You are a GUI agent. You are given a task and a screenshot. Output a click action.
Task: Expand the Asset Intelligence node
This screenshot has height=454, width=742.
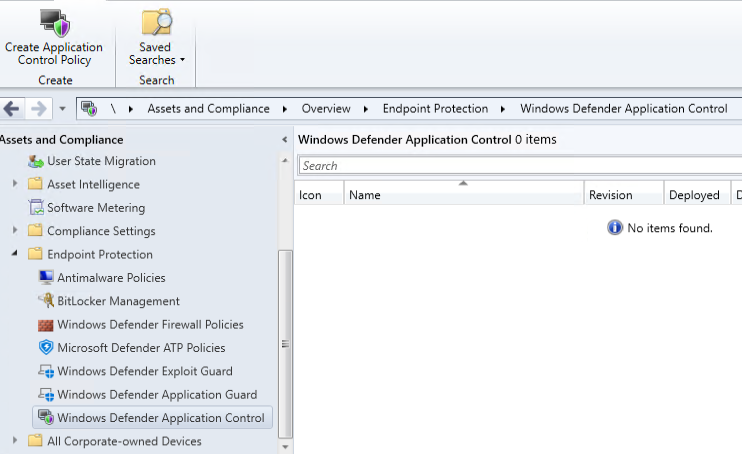pos(15,184)
